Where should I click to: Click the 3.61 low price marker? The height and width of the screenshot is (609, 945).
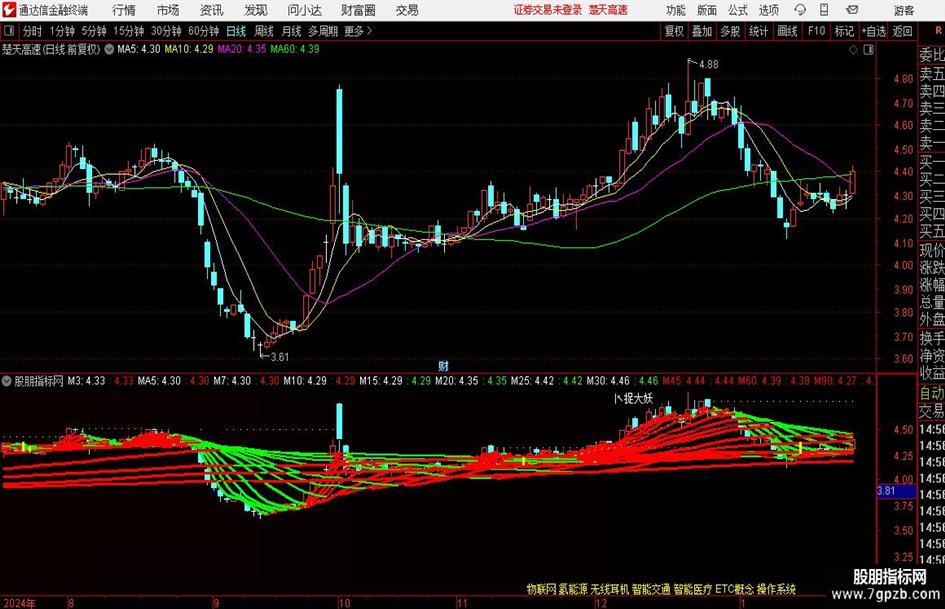[280, 357]
